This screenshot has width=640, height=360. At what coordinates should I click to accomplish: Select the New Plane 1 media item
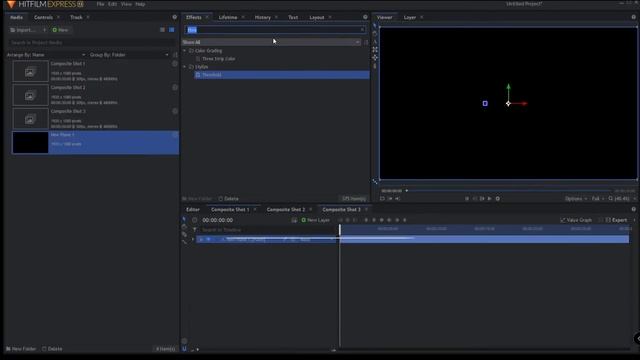96,142
